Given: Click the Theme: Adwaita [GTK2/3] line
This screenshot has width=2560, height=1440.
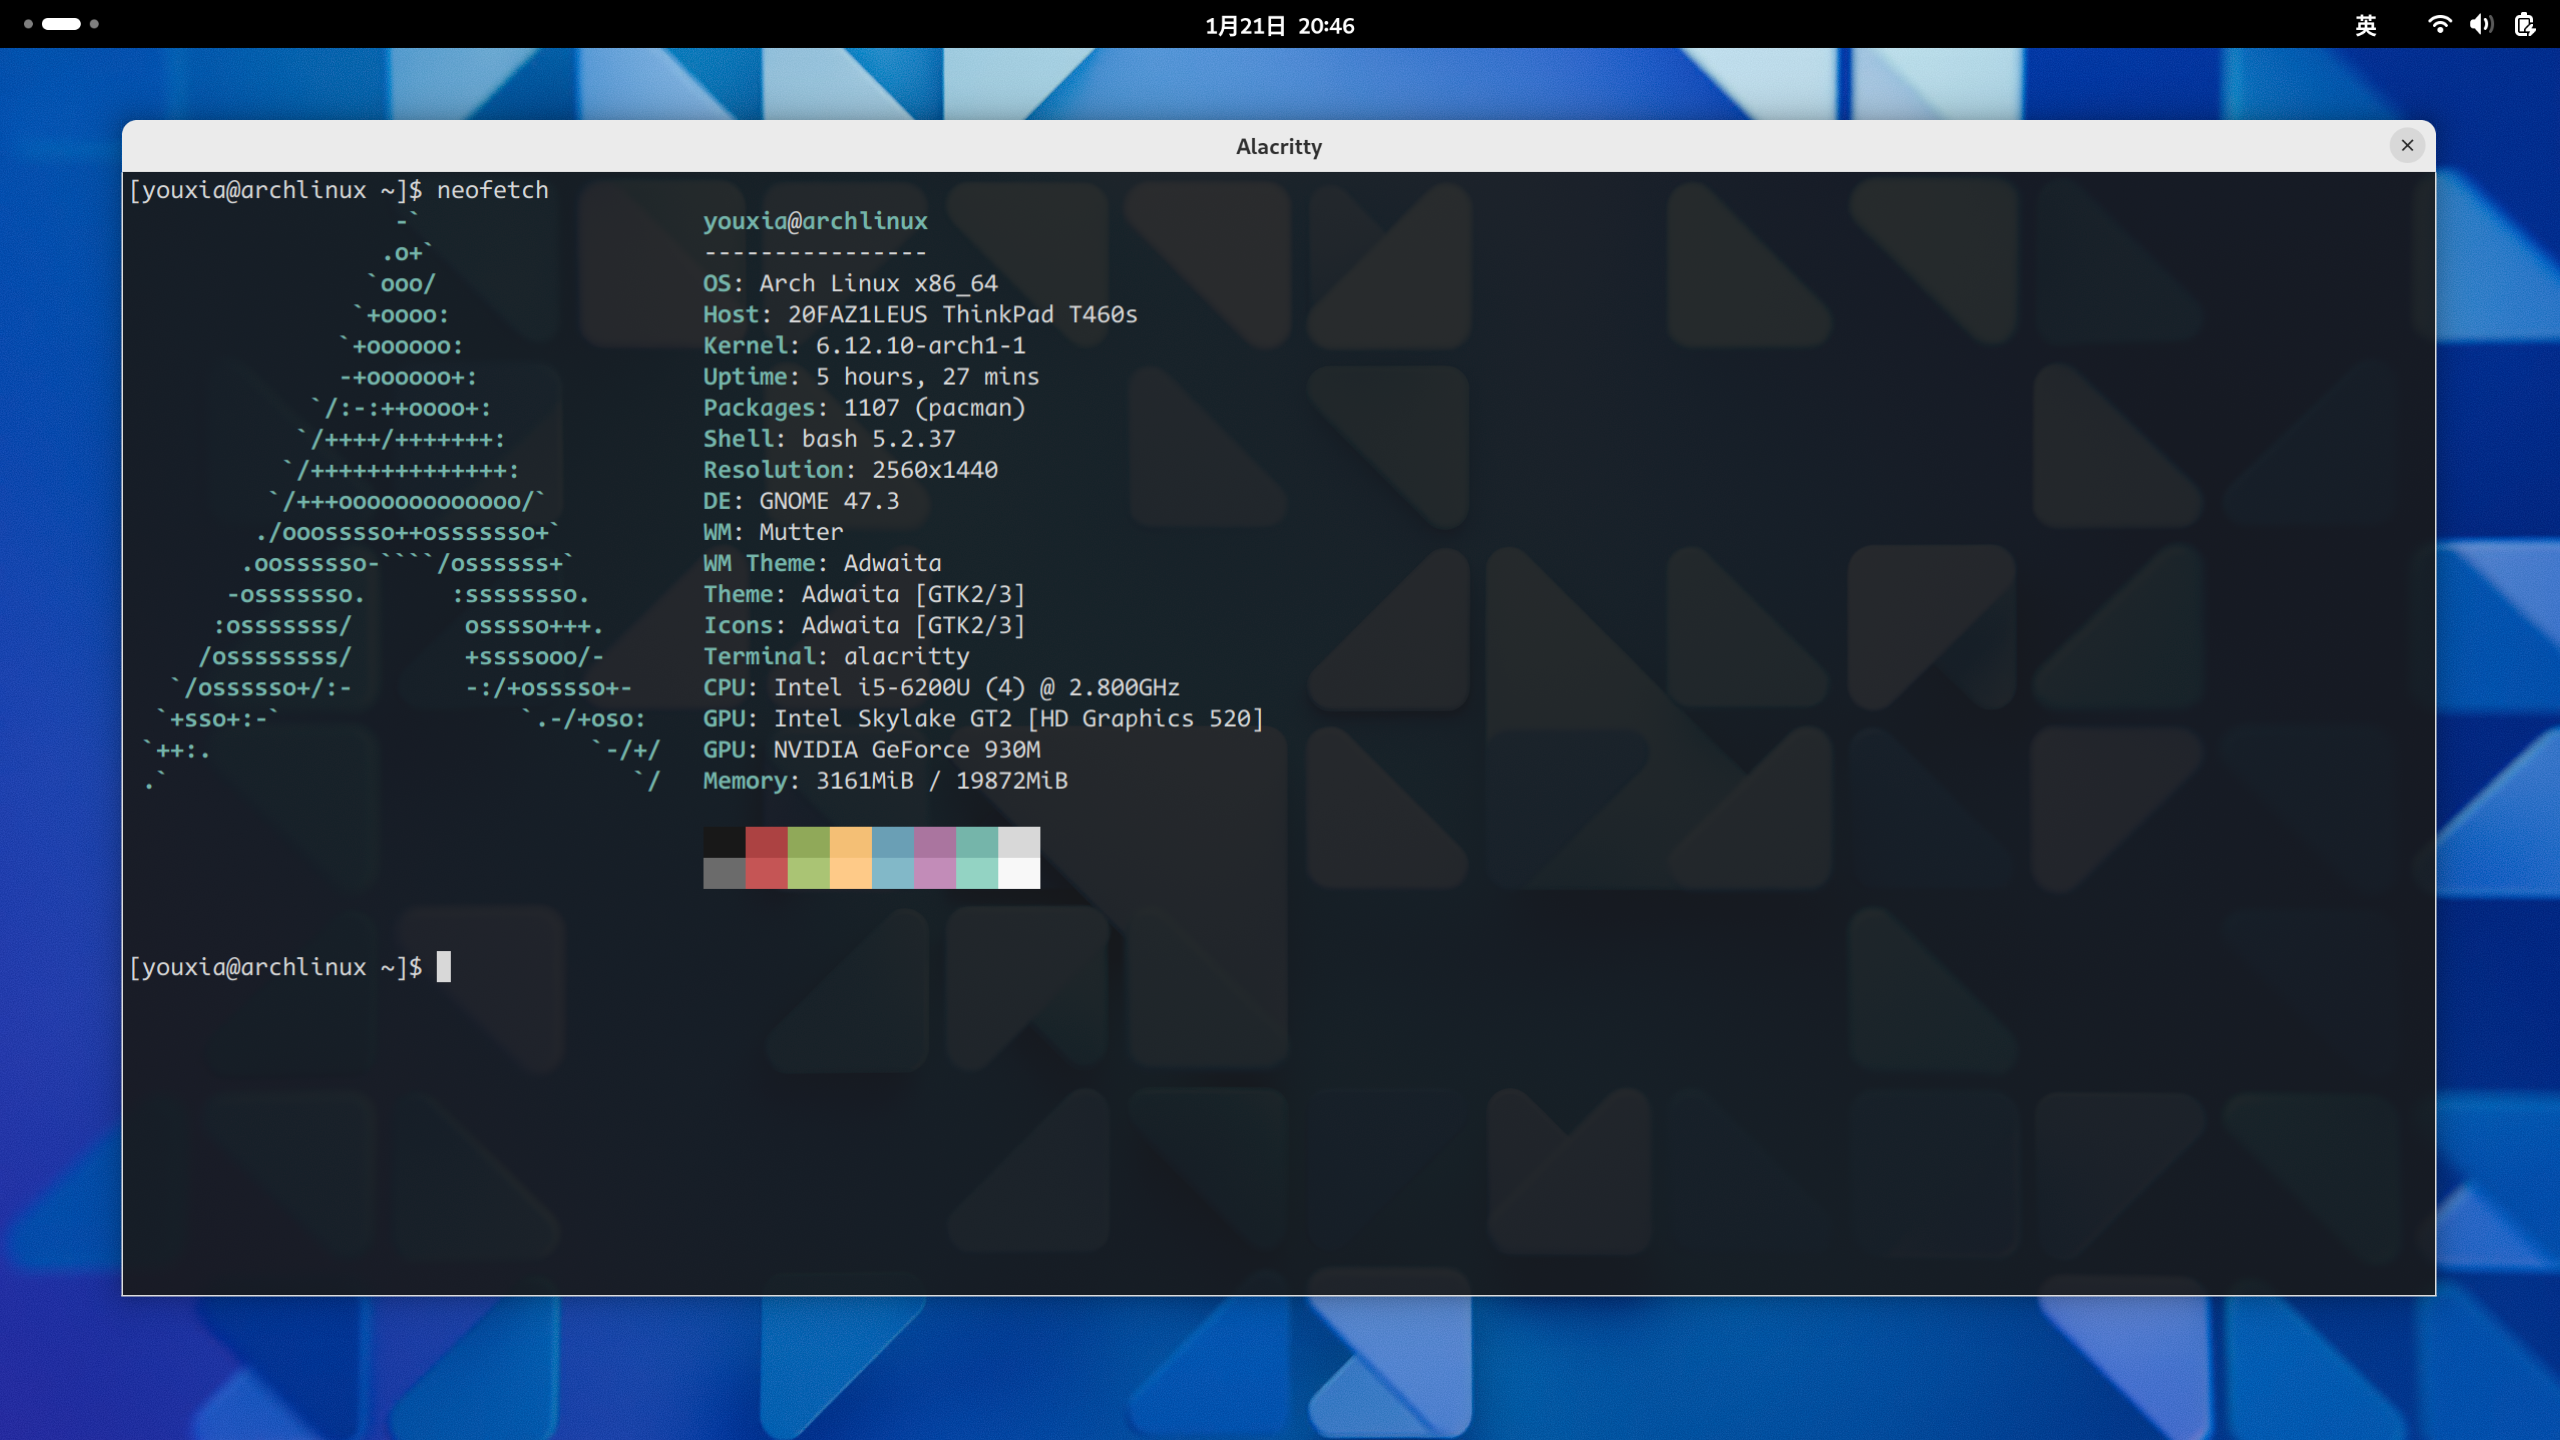Looking at the screenshot, I should pyautogui.click(x=864, y=593).
